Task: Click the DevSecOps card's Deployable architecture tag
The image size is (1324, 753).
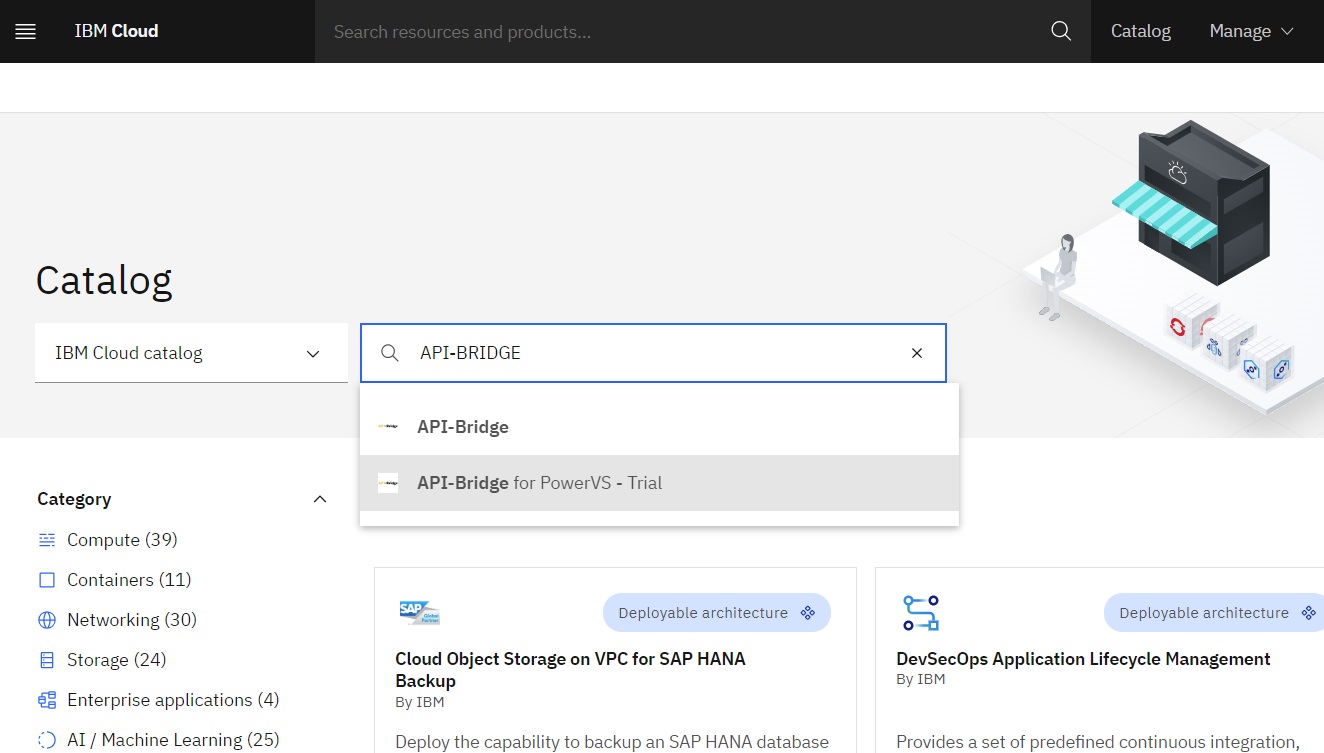Action: coord(1214,613)
